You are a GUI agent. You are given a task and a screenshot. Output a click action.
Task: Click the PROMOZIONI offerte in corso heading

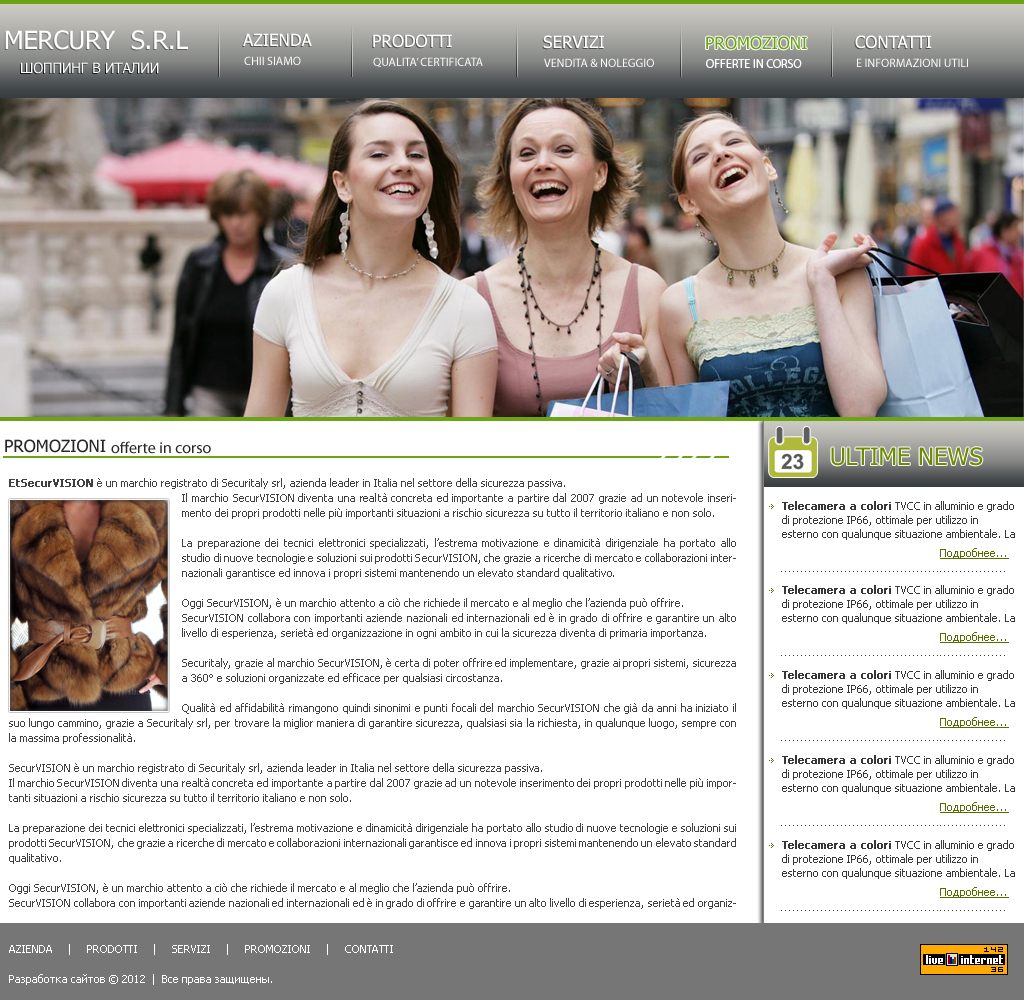(x=108, y=447)
